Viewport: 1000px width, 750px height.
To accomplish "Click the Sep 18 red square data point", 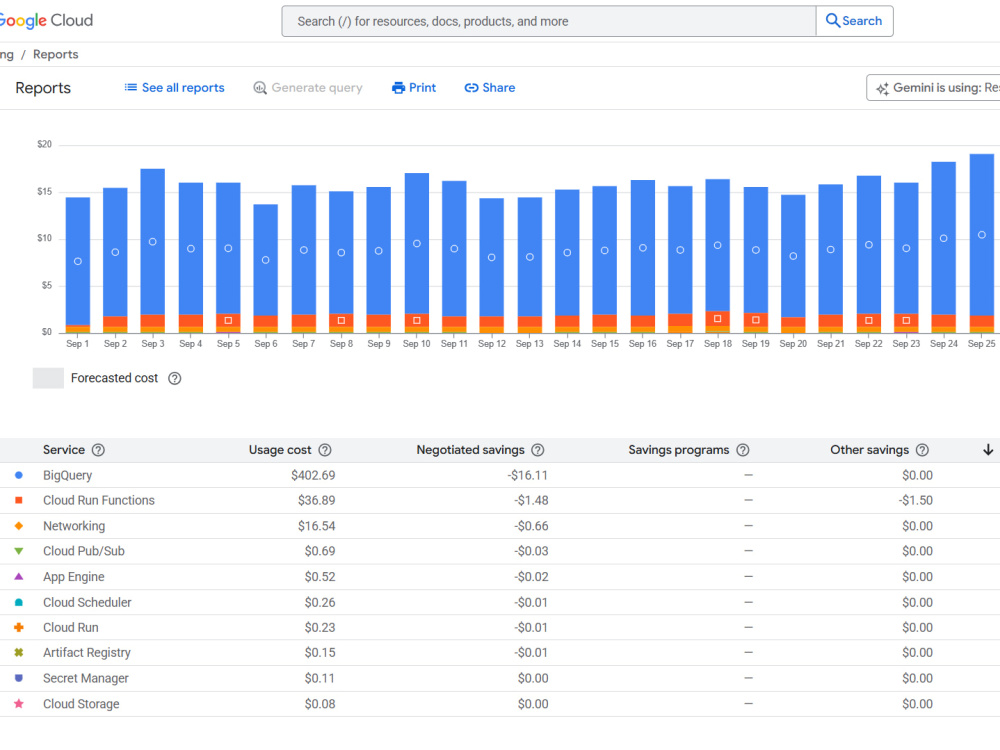I will 717,318.
